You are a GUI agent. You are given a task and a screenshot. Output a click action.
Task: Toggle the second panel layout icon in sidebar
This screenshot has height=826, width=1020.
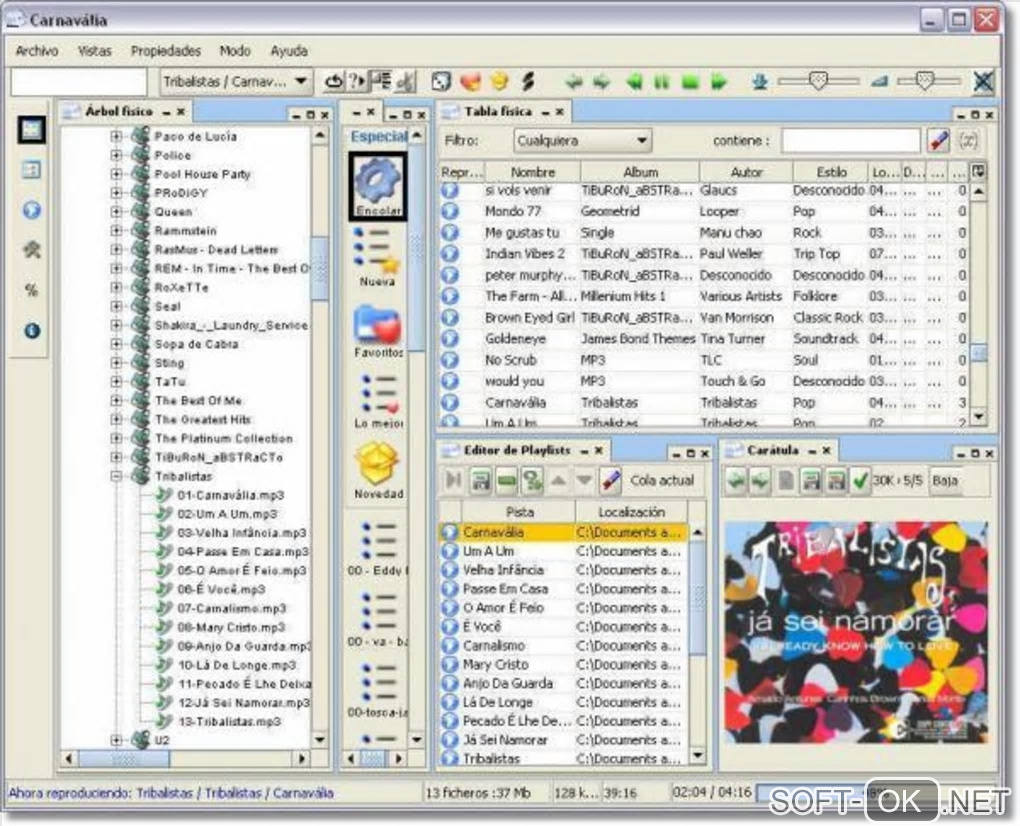(x=32, y=170)
